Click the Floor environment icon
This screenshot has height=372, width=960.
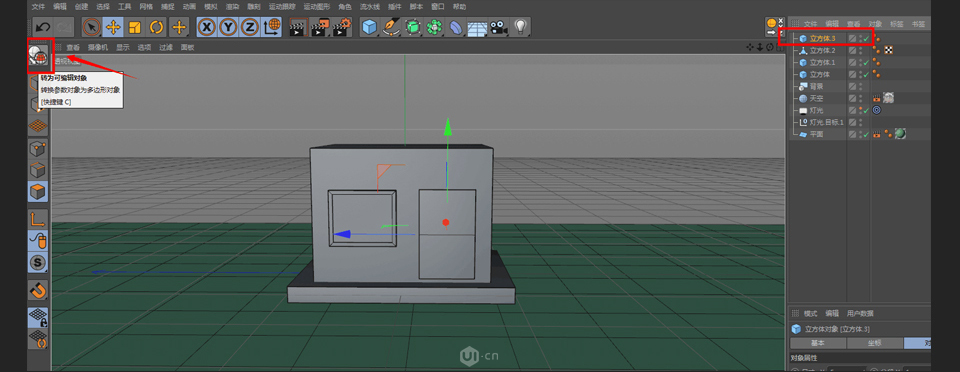[x=478, y=27]
